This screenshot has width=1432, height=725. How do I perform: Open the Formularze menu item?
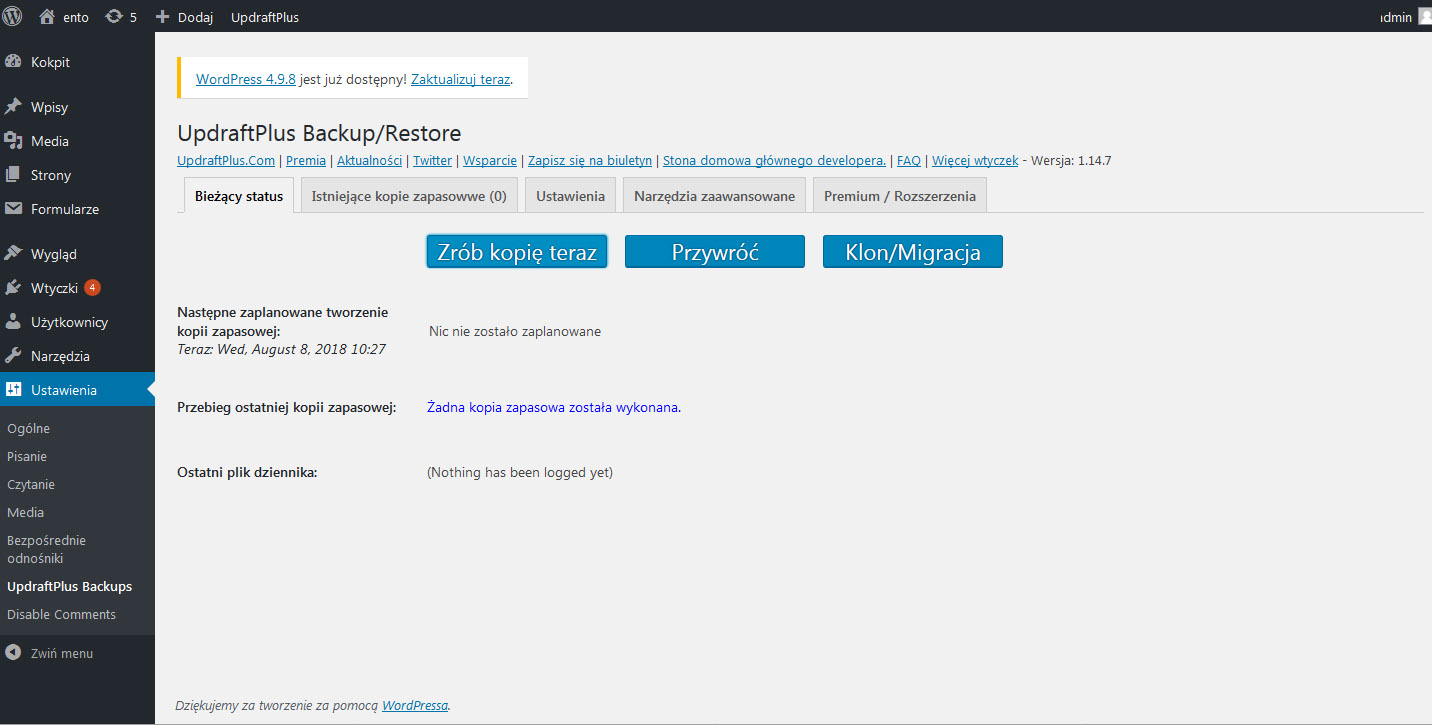point(77,209)
